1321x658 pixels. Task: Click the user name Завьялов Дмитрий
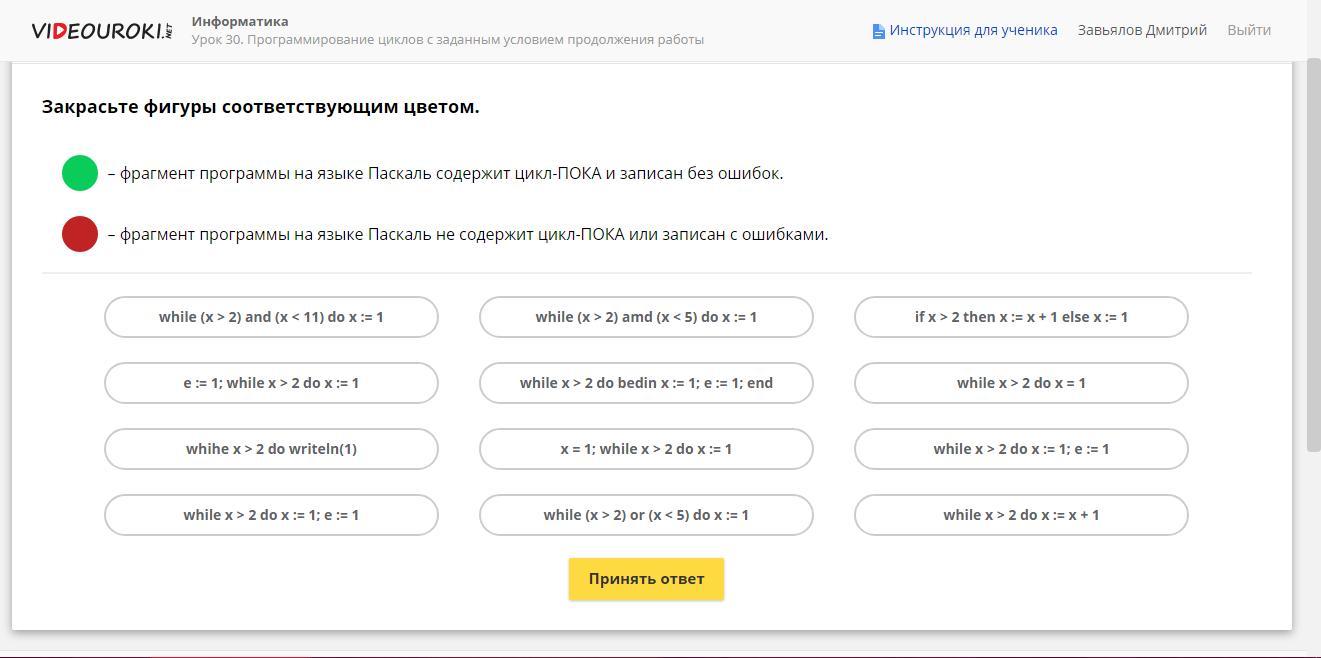tap(1142, 30)
